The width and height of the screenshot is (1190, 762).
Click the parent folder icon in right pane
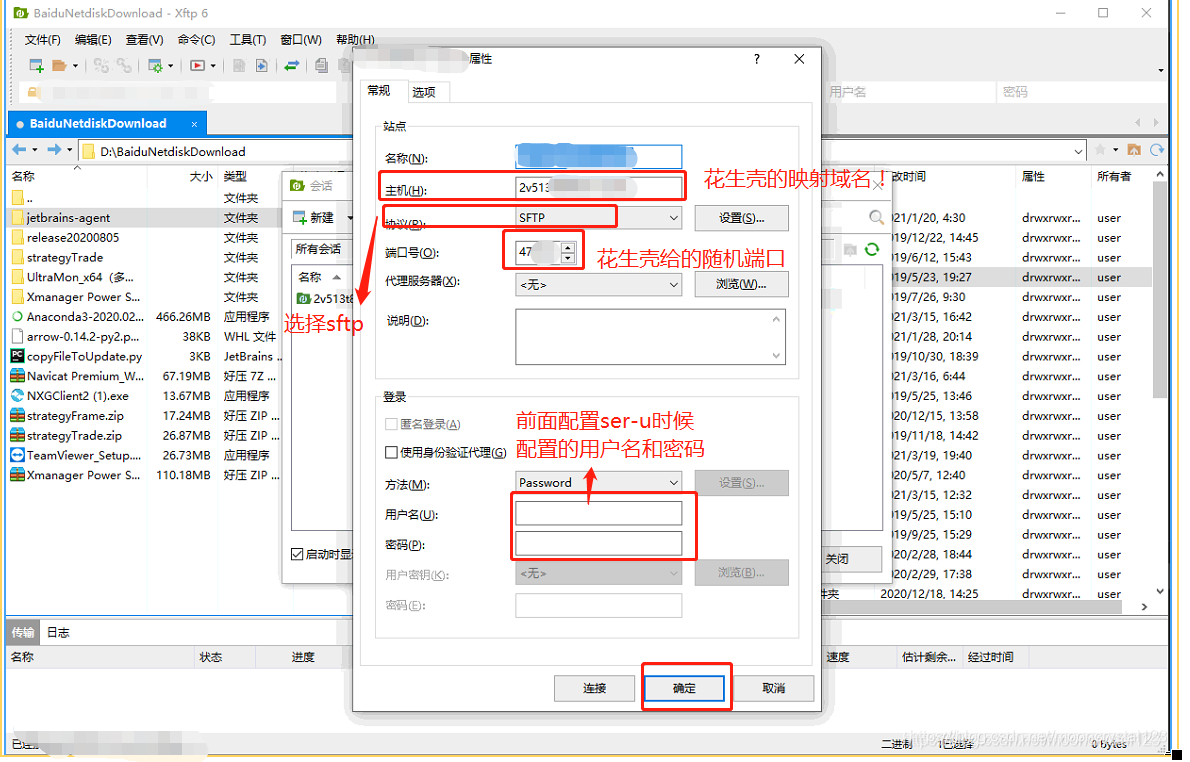(x=1134, y=150)
